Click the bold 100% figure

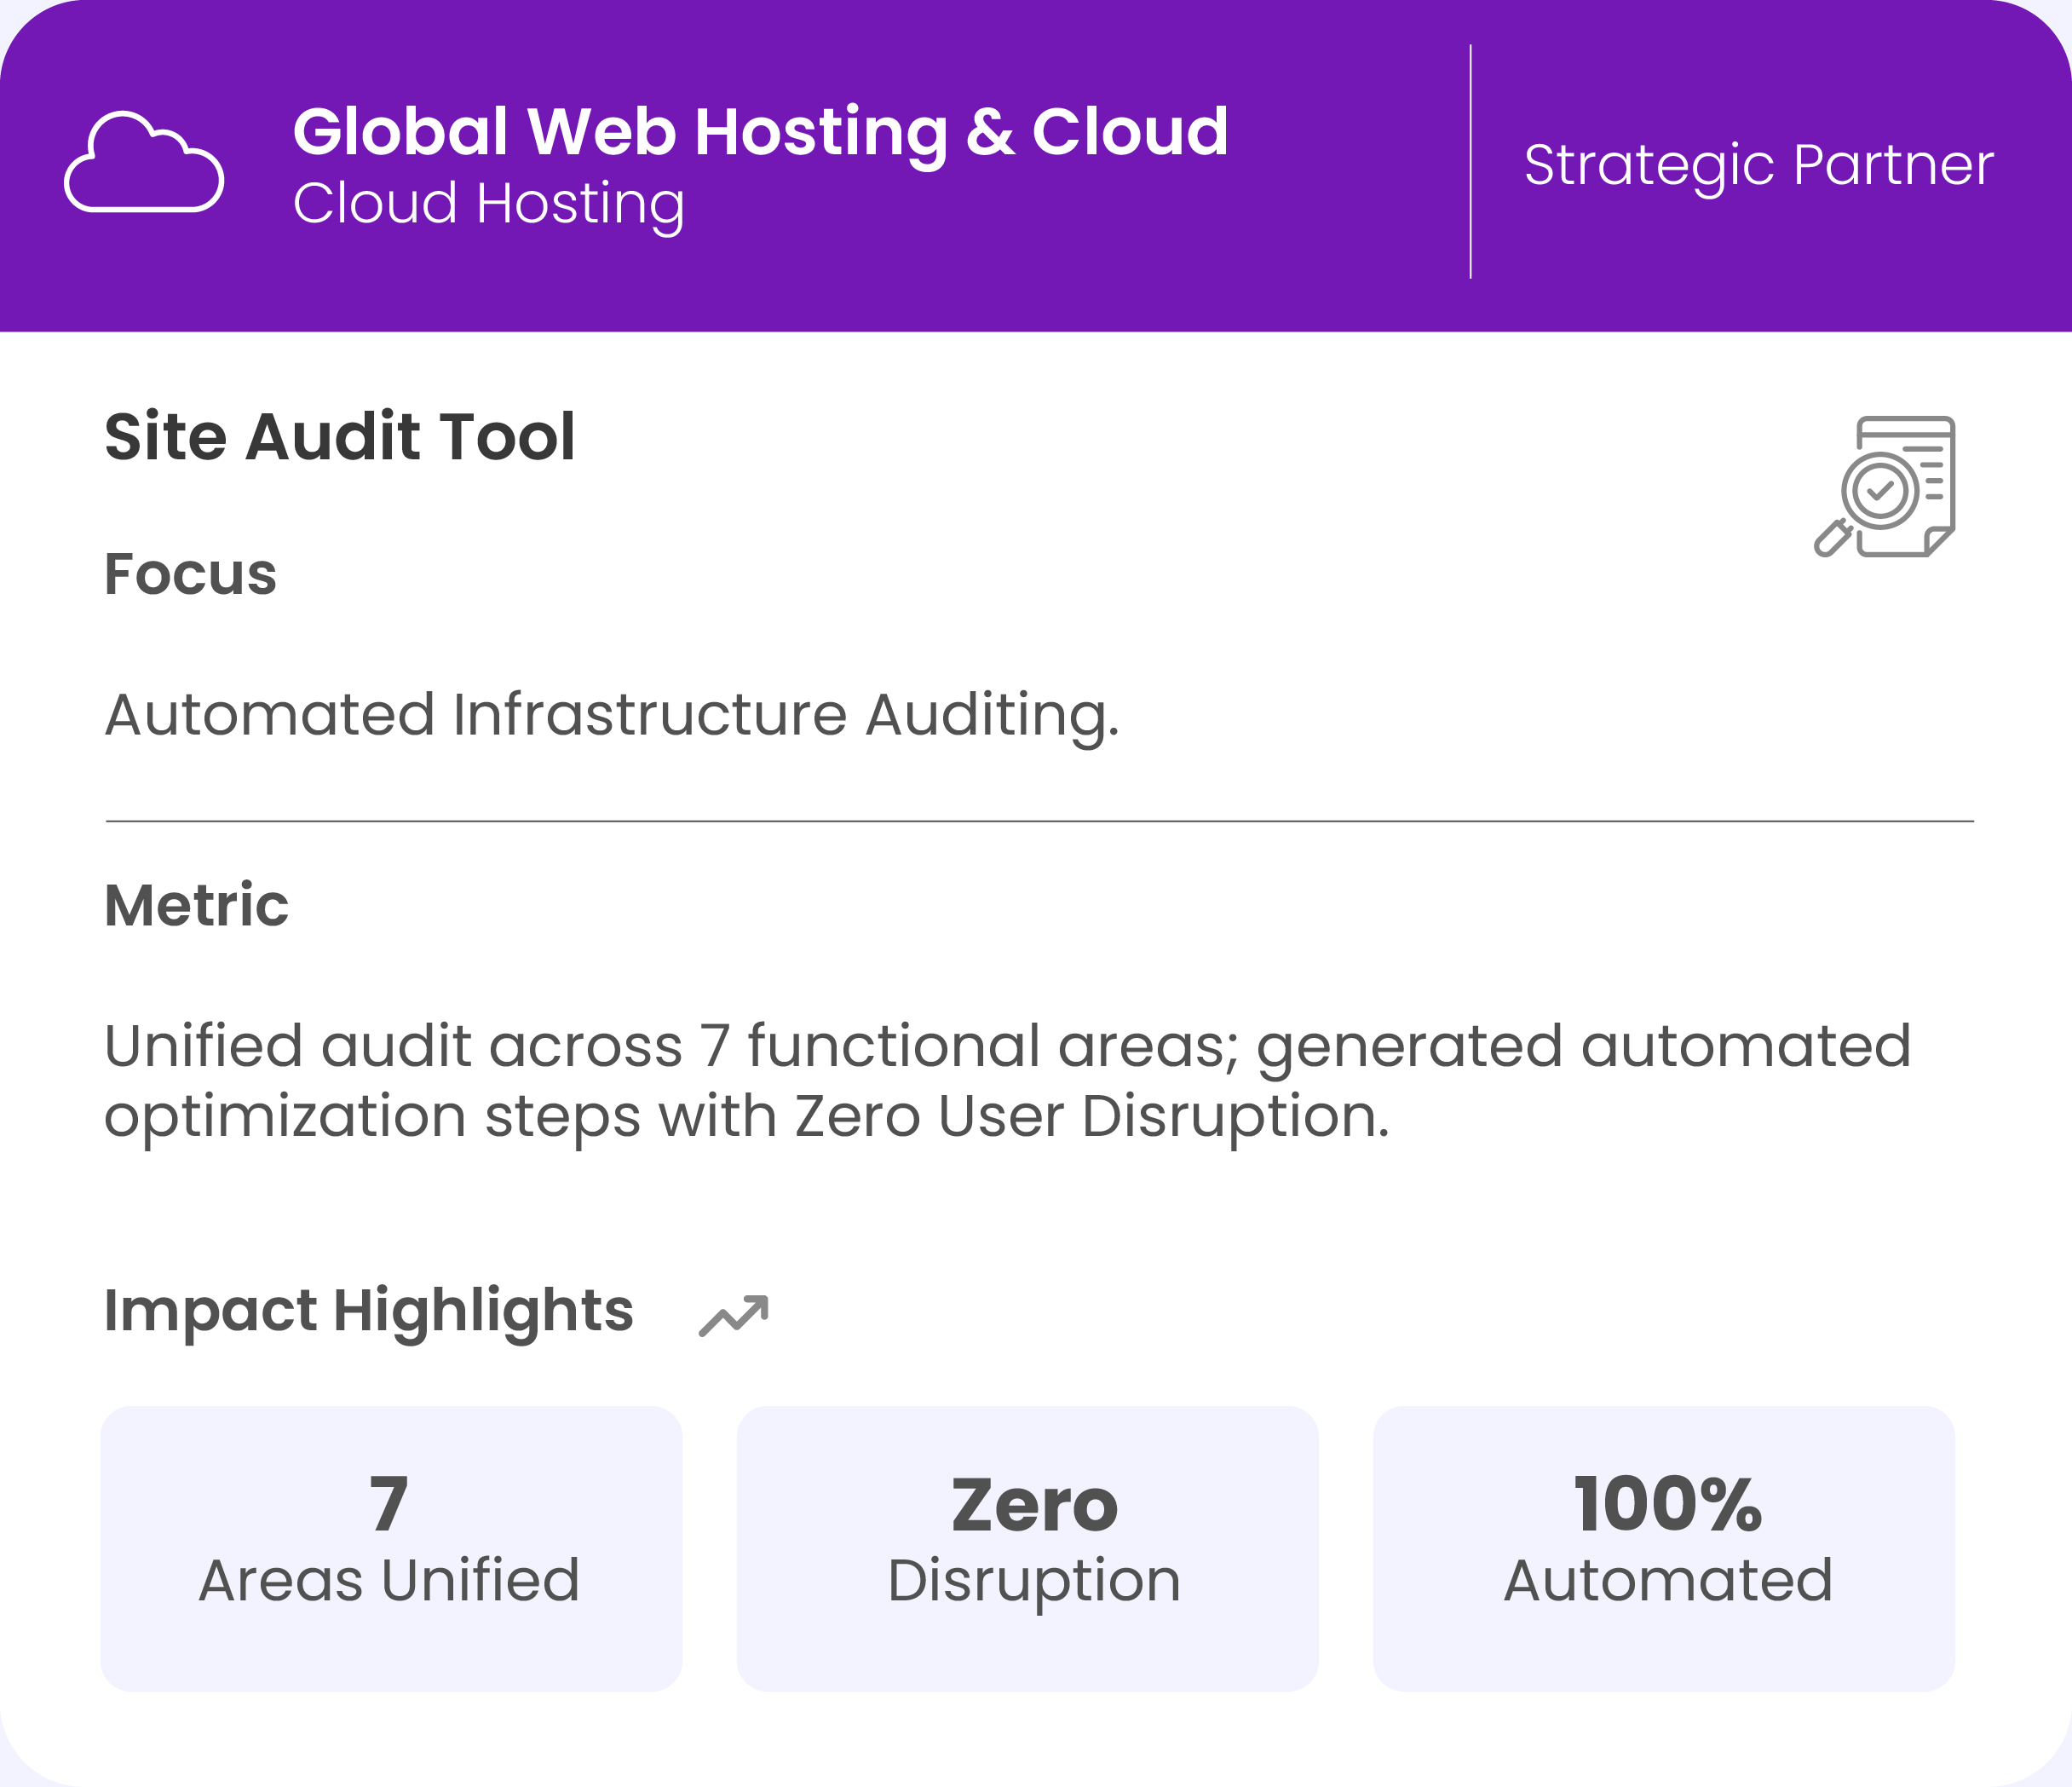1667,1504
